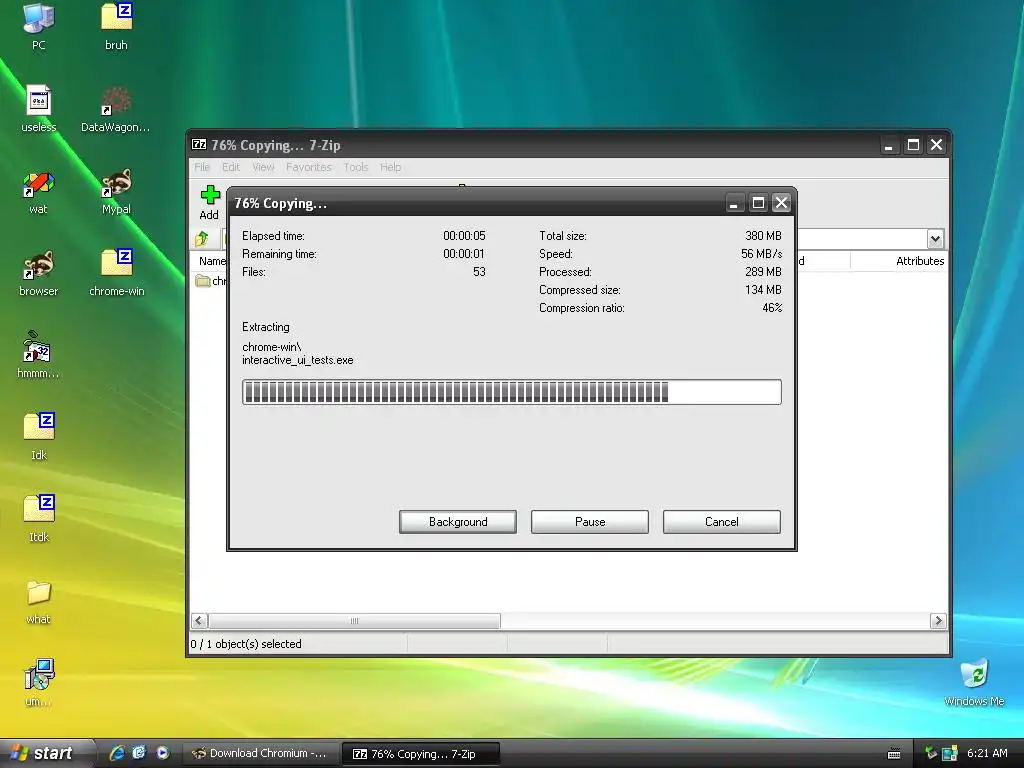Click the green Add button in 7-Zip
Screen dimensions: 1024x768
click(x=209, y=203)
